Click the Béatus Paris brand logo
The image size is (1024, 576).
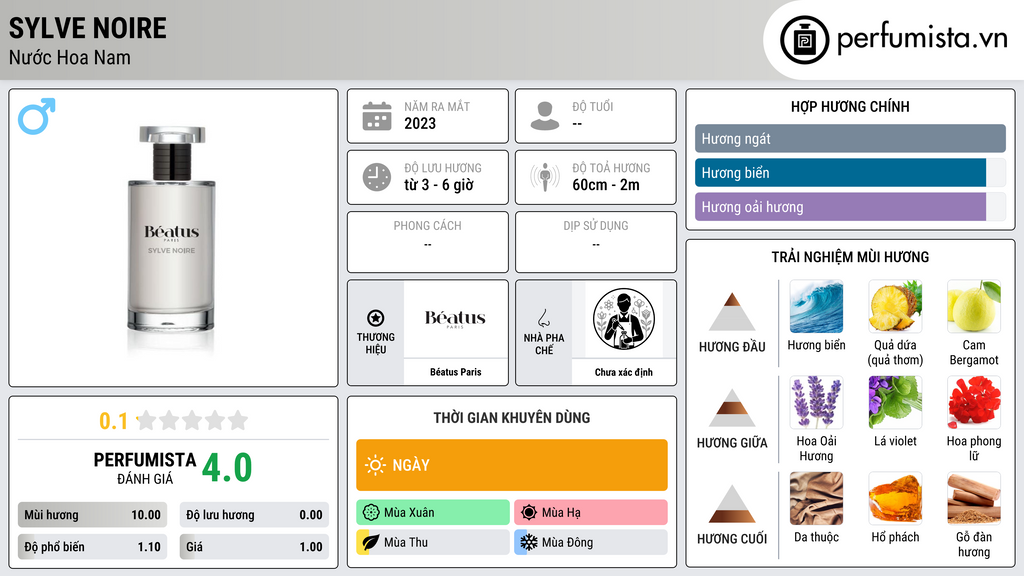pyautogui.click(x=455, y=319)
